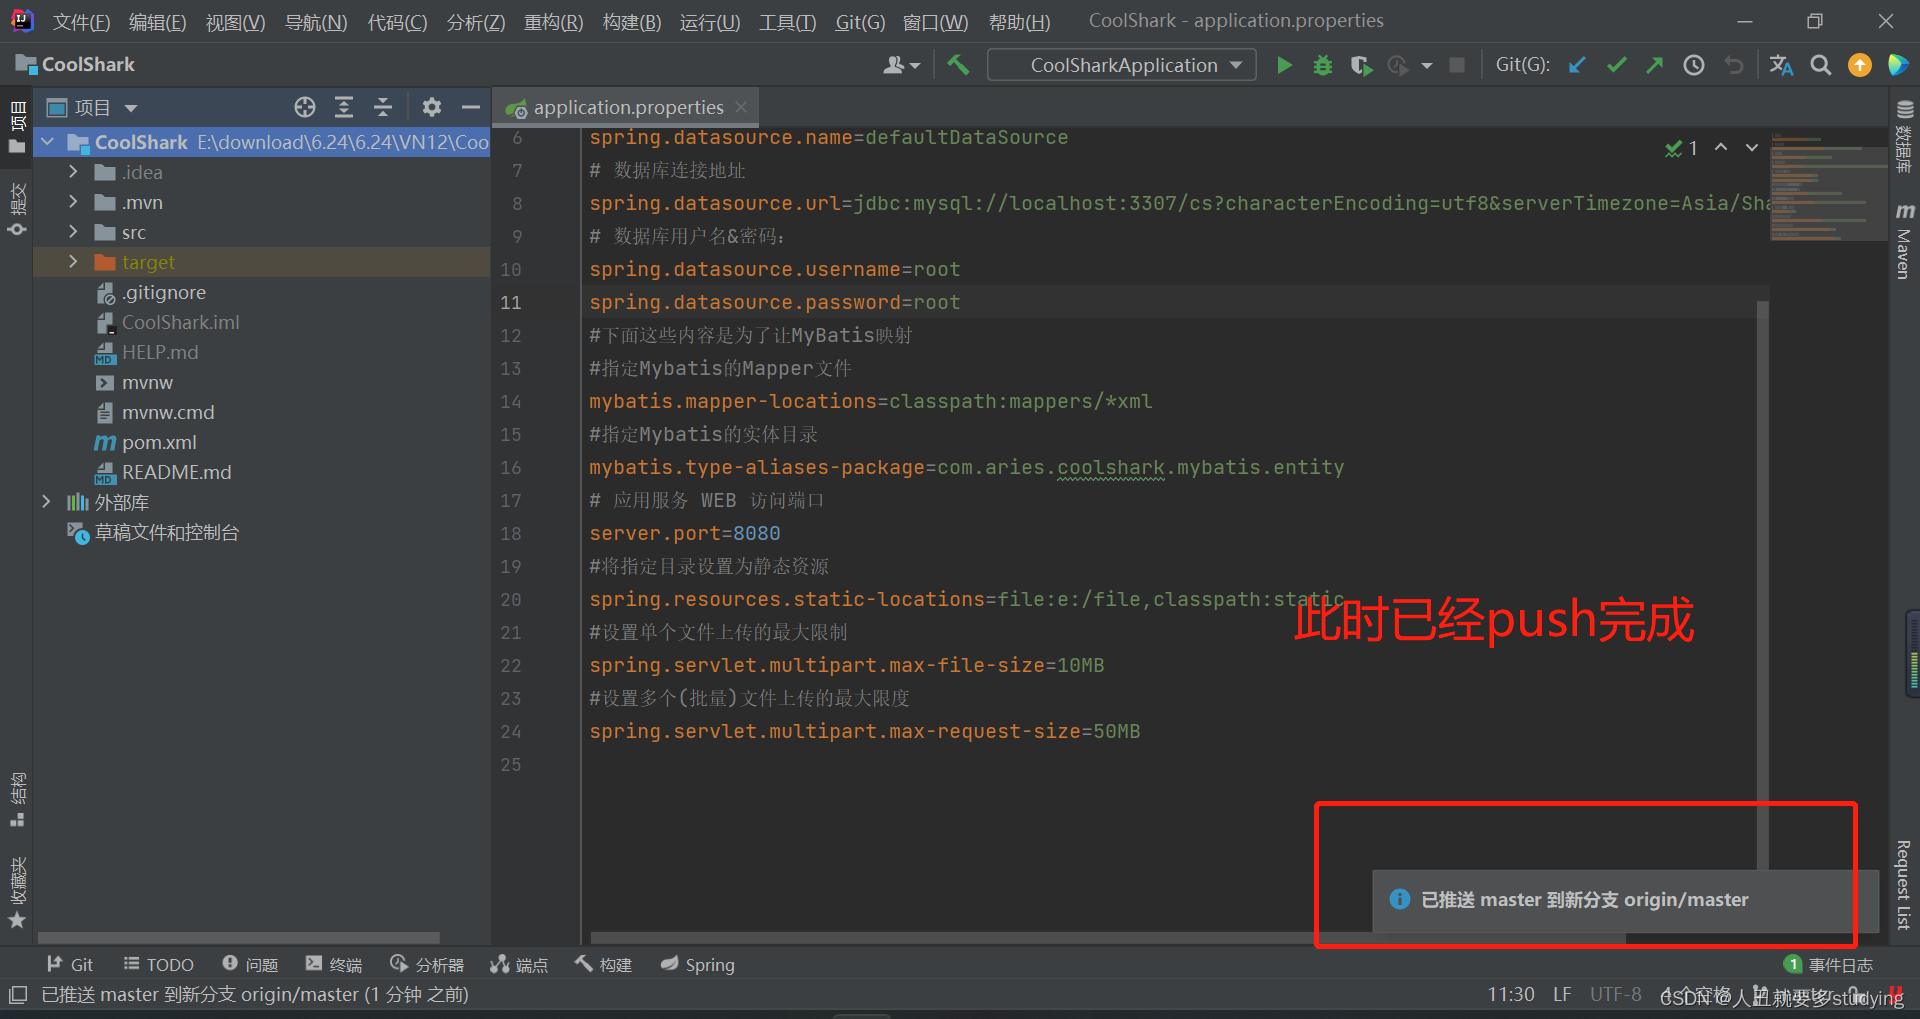The image size is (1920, 1019).
Task: Open the 问题 problems tool window
Action: [250, 965]
